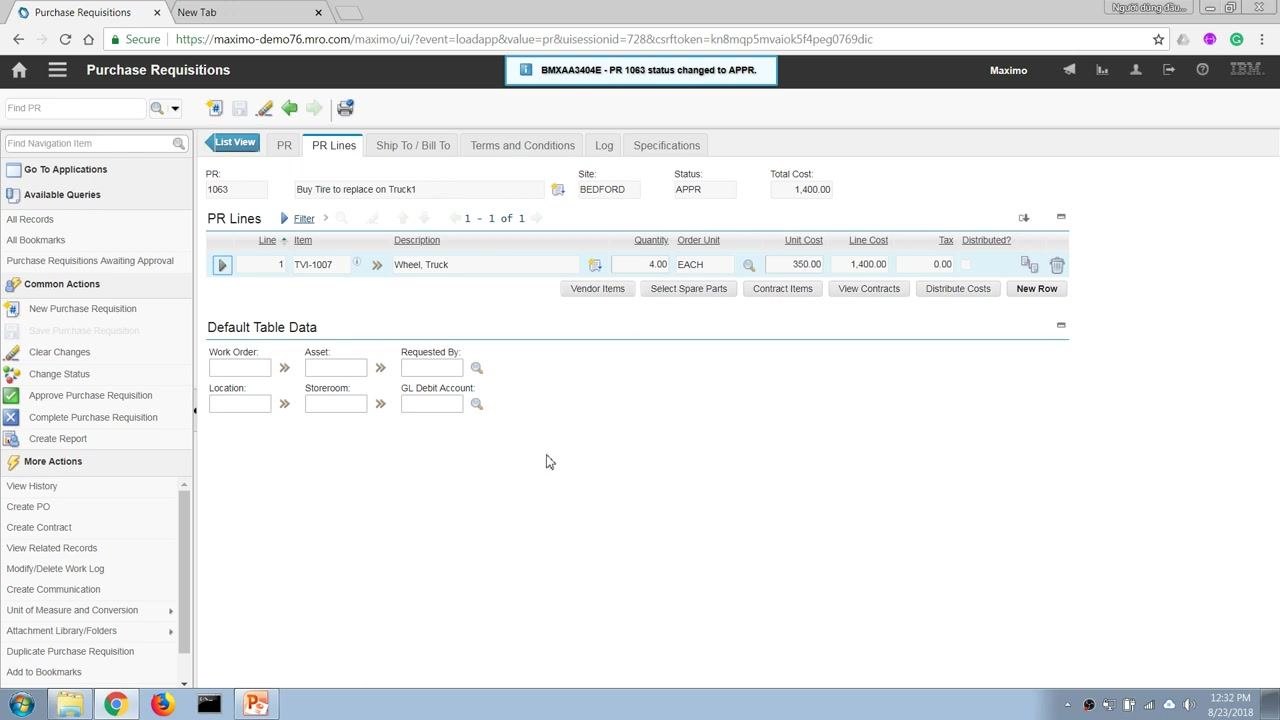Click the Find PR search magnifier

coord(157,108)
